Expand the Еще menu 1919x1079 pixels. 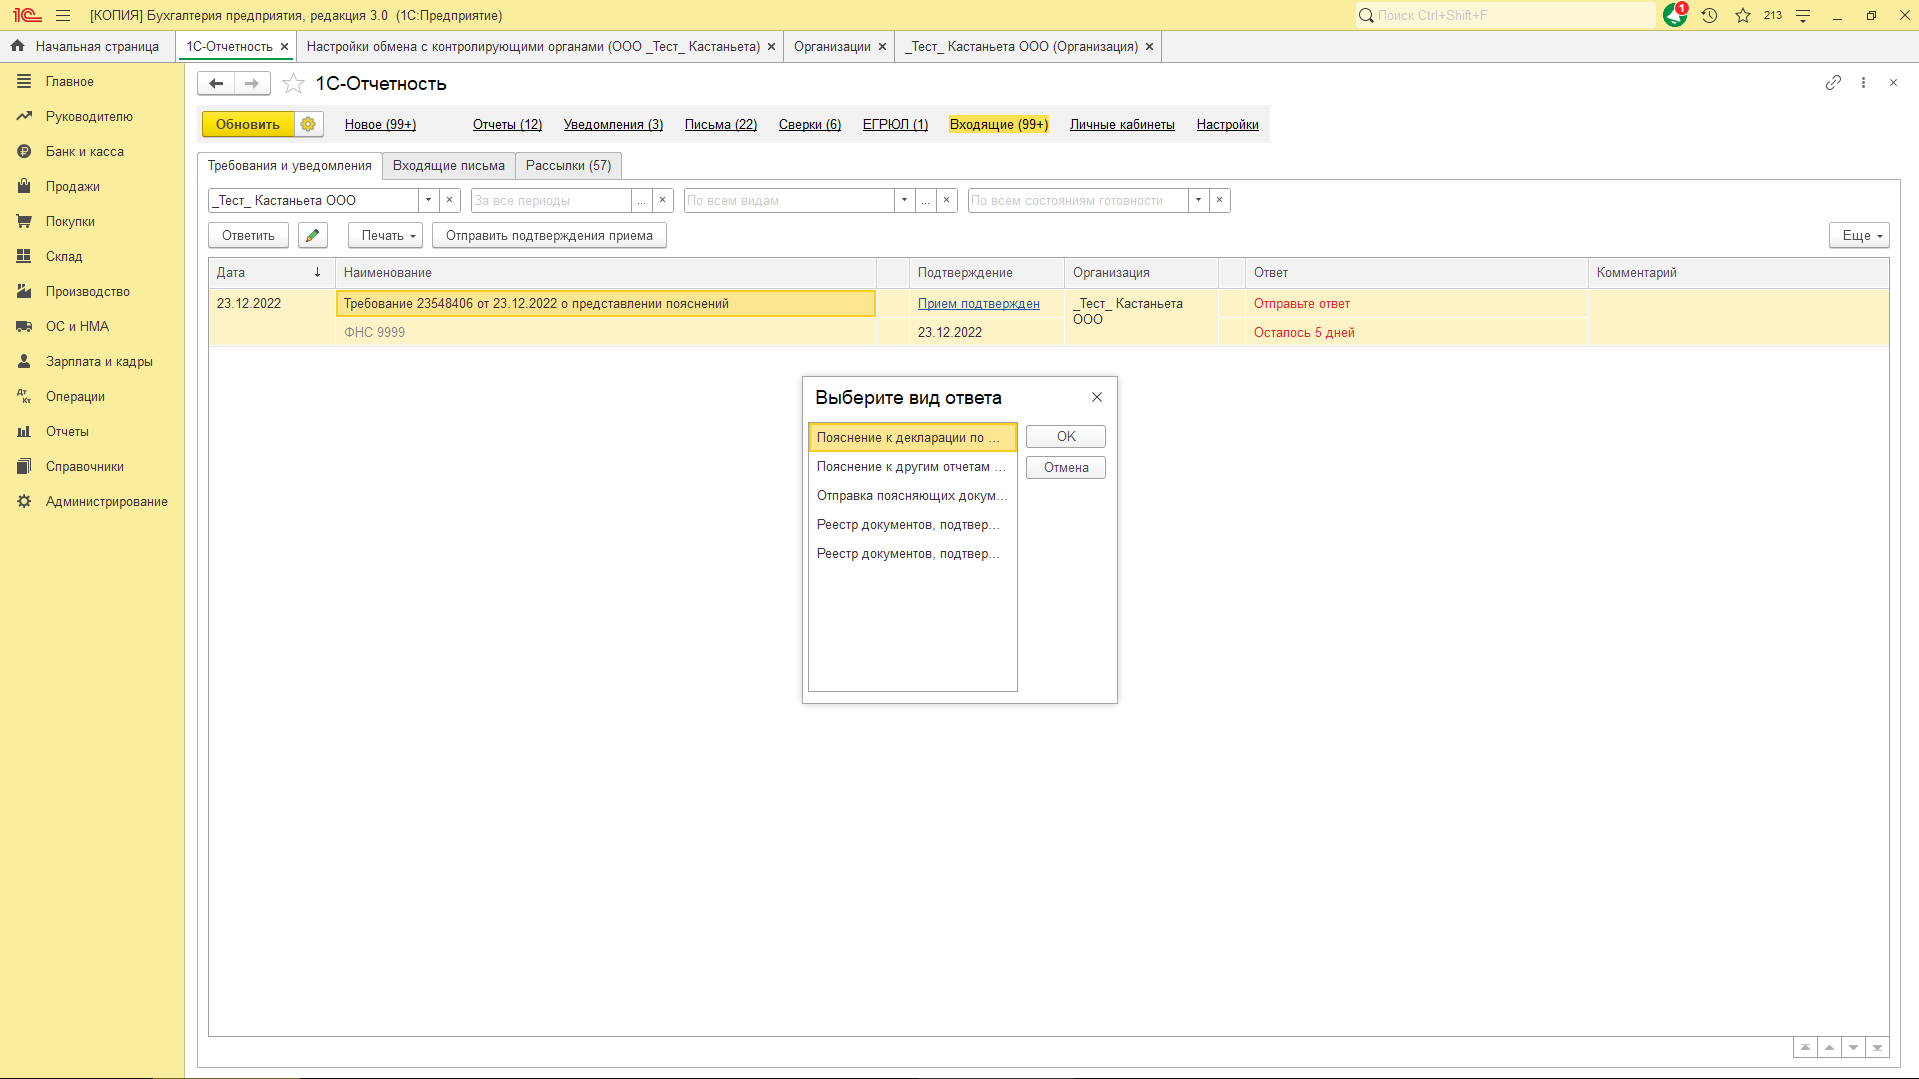pos(1859,235)
